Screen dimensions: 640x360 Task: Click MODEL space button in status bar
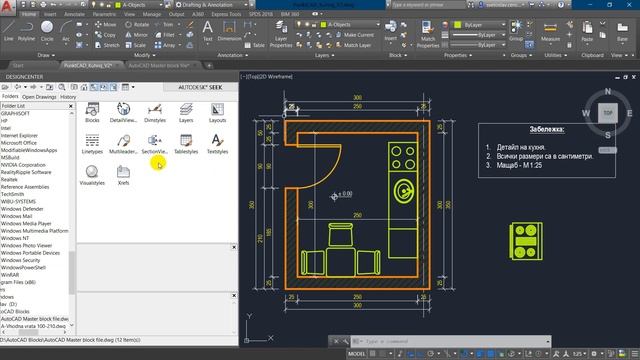tap(356, 353)
